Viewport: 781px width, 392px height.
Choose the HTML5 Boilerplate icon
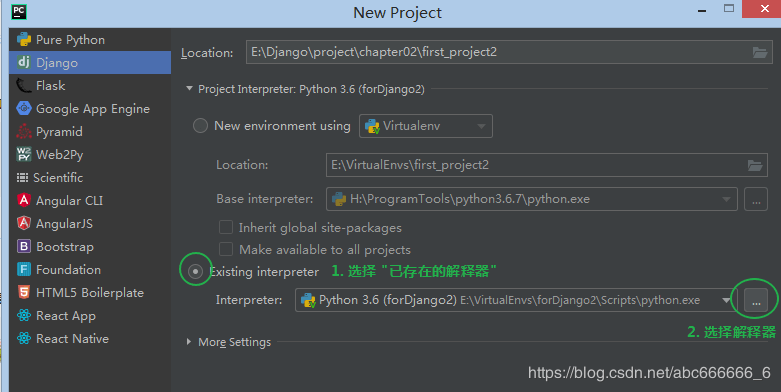[x=24, y=292]
